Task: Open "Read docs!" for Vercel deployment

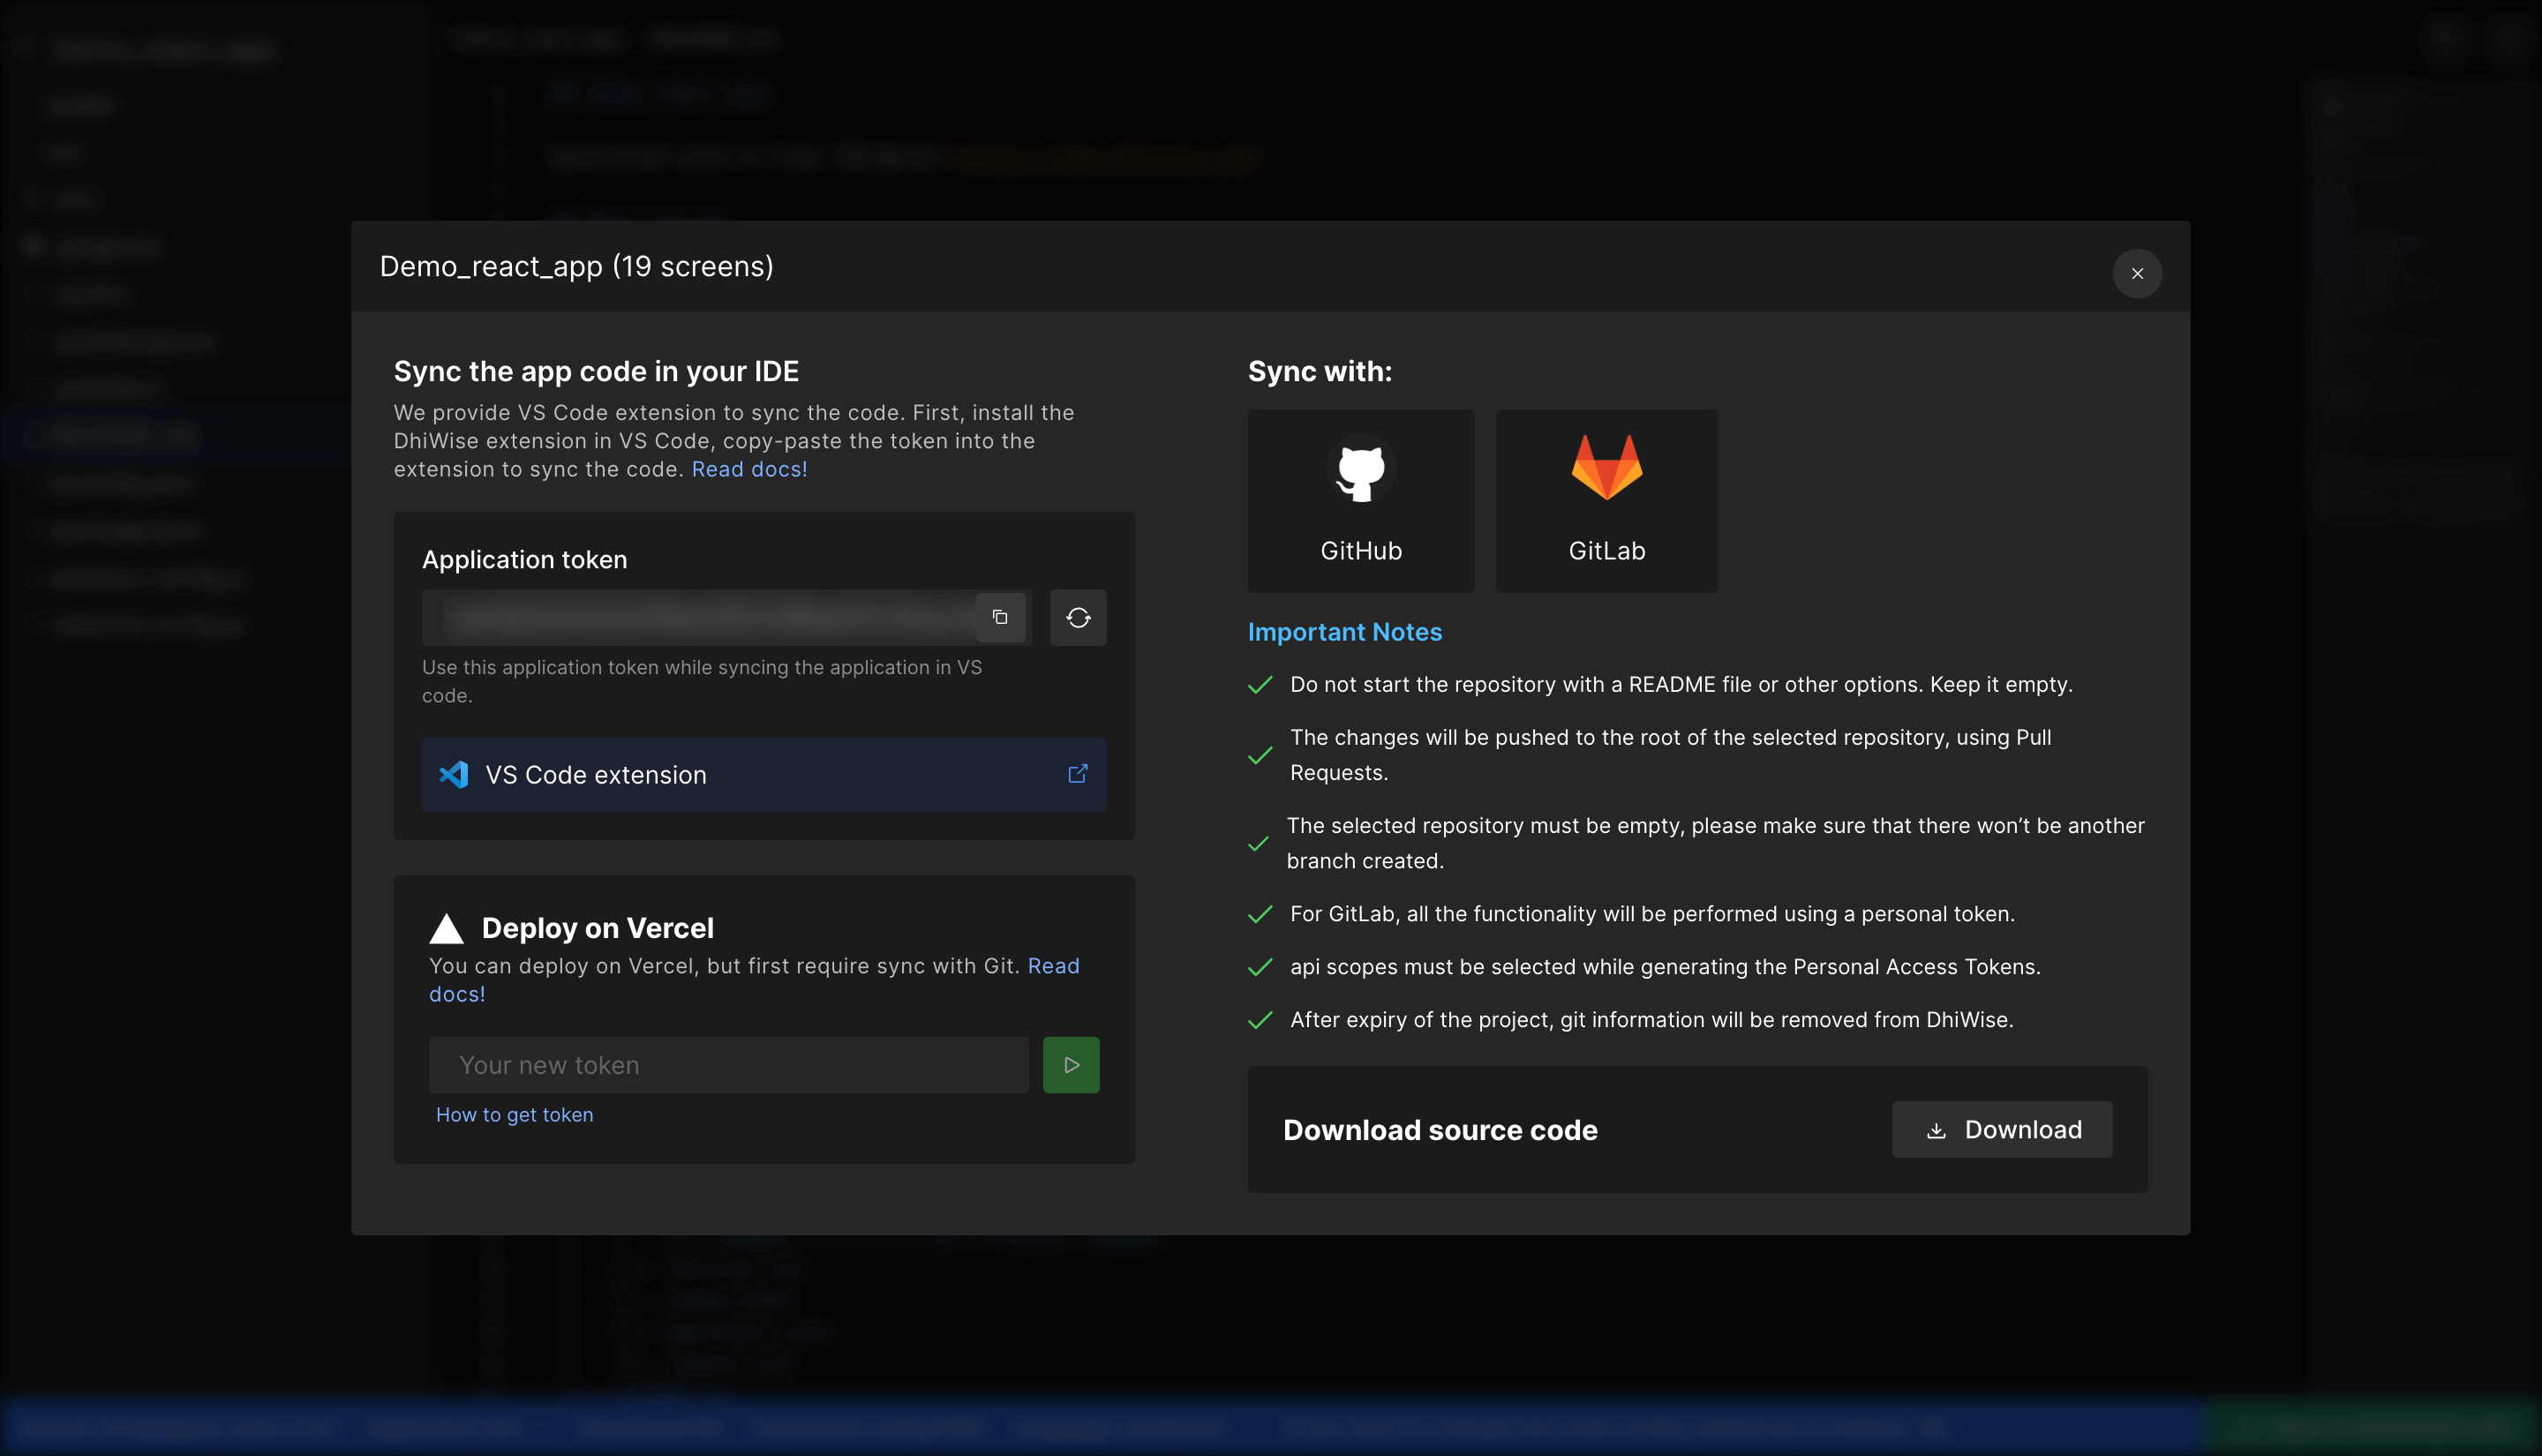Action: pos(1052,965)
